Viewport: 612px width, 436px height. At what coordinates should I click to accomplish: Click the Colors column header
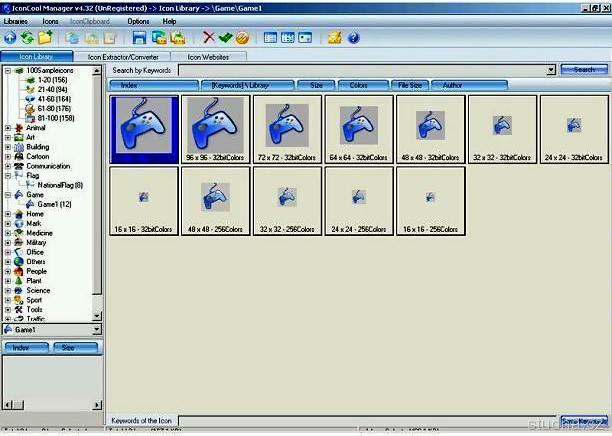(363, 85)
